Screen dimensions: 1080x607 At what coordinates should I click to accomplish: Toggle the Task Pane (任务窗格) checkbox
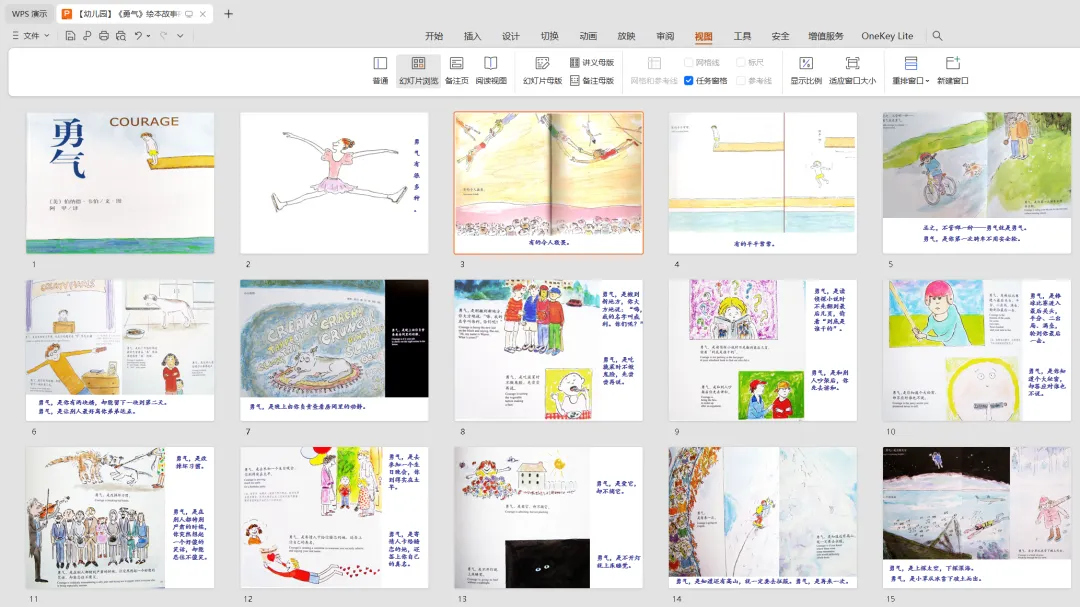coord(706,81)
